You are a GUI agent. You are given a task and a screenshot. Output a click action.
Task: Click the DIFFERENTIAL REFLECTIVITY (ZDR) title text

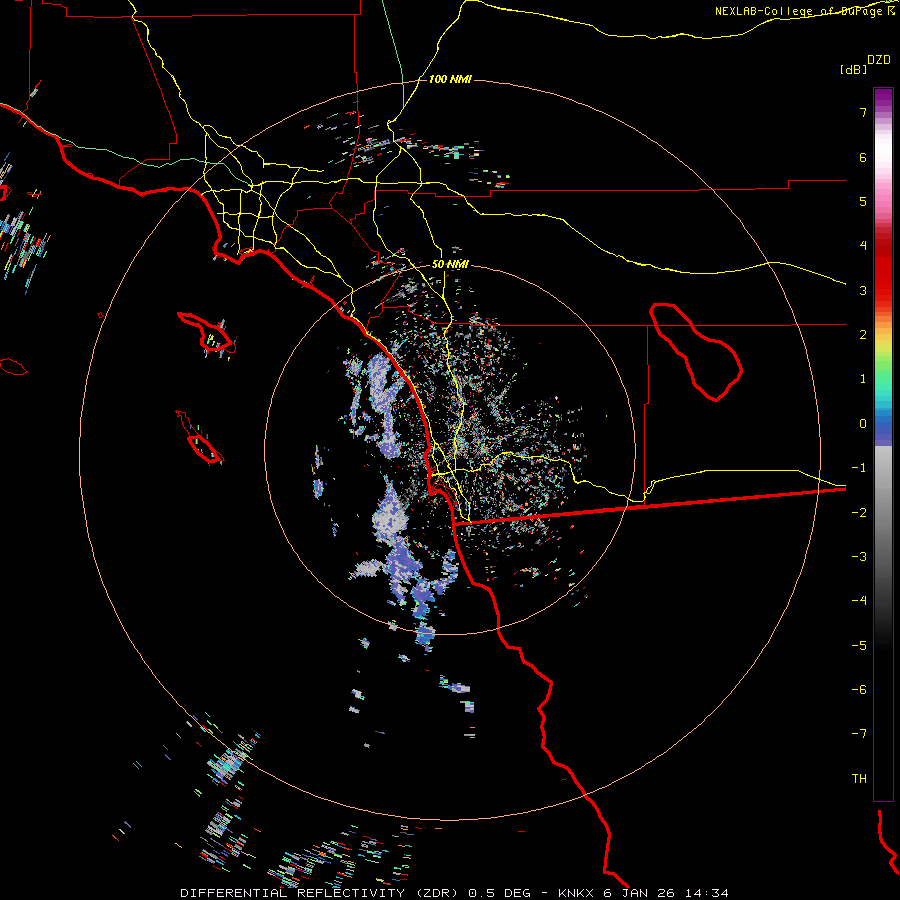click(x=321, y=893)
